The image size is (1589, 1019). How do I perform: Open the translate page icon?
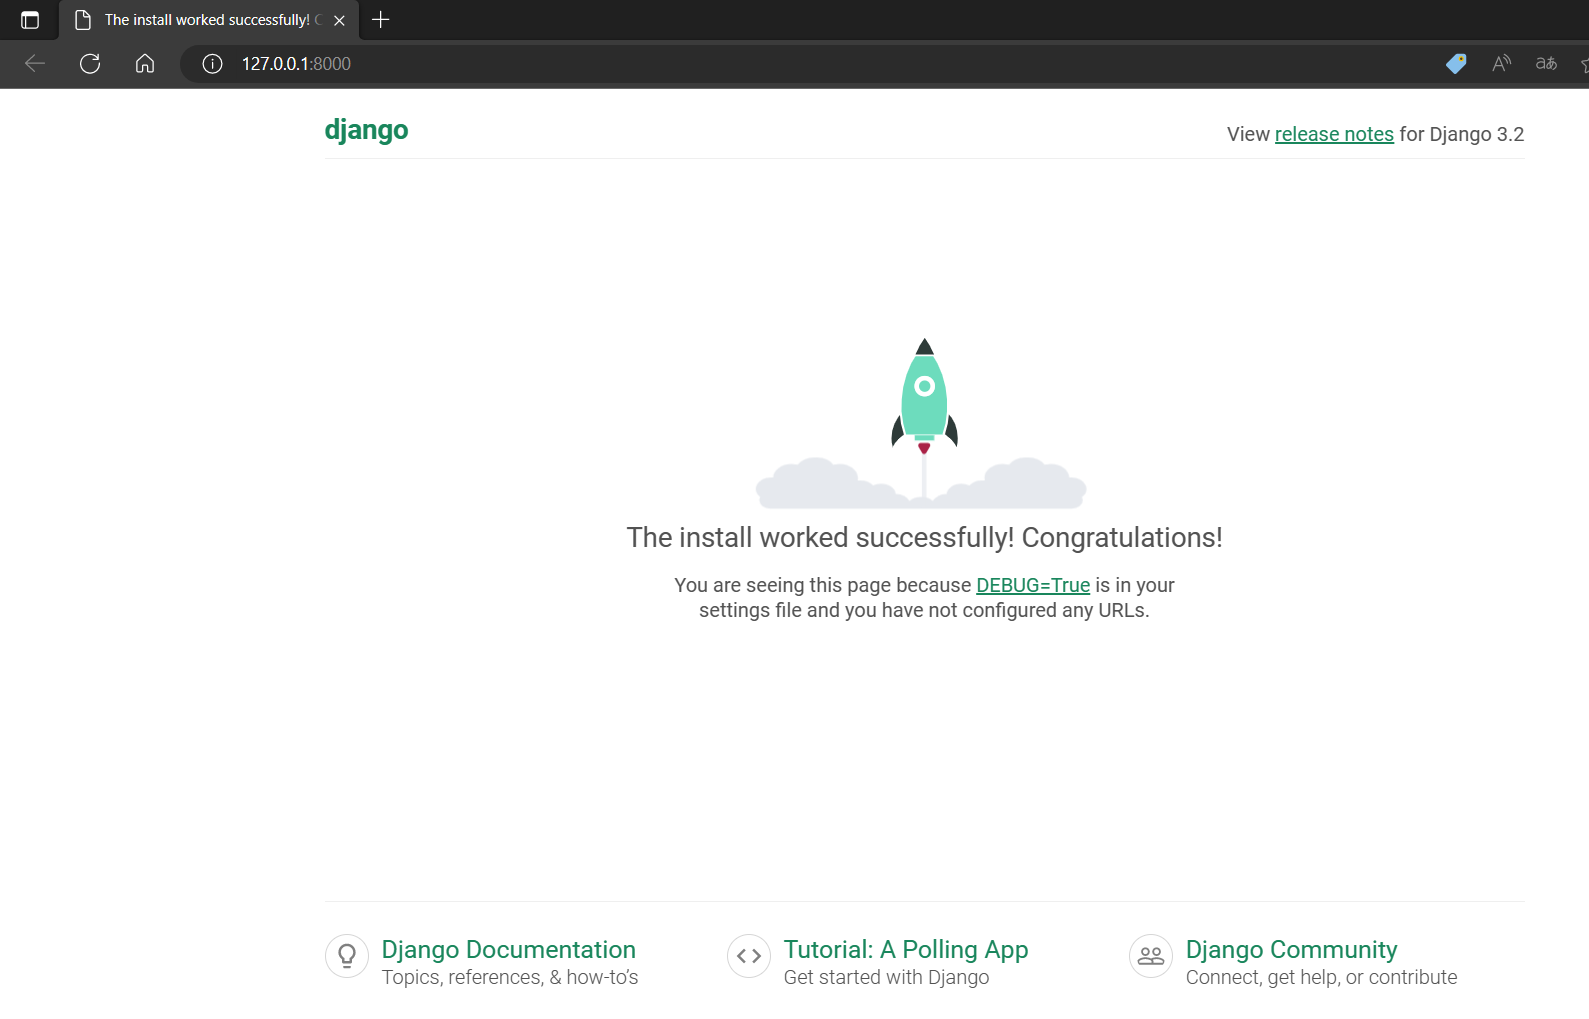tap(1546, 64)
